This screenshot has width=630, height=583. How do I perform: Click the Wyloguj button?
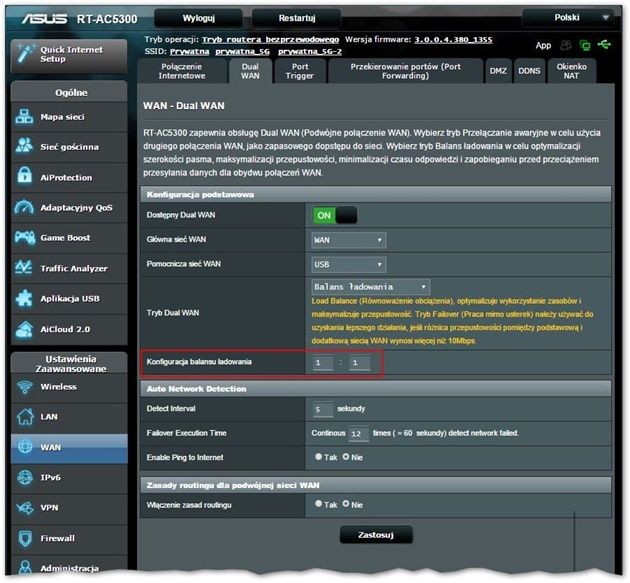point(198,18)
